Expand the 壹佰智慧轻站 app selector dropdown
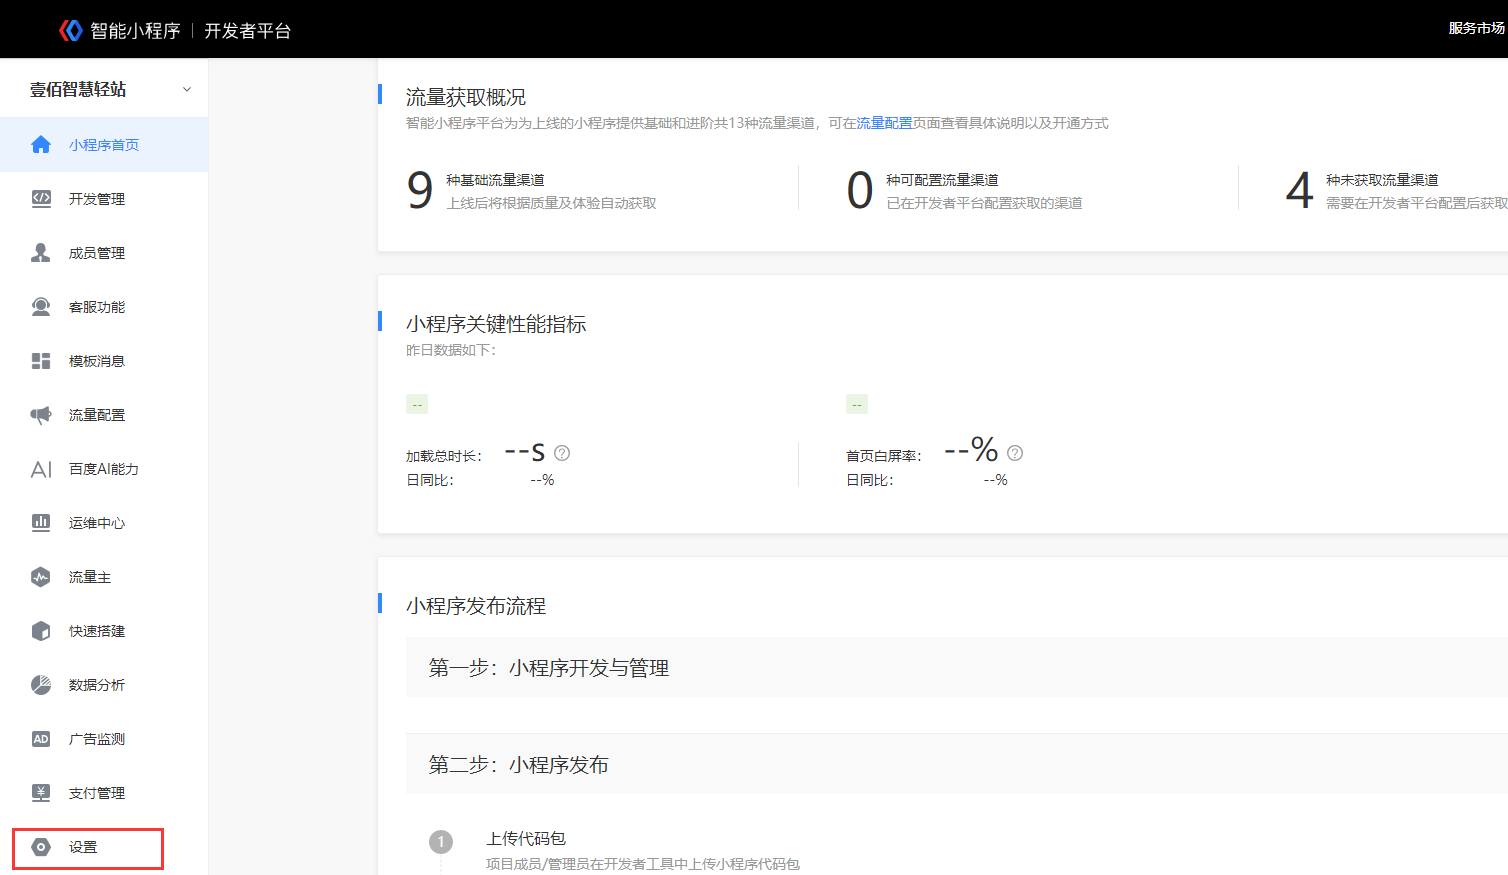This screenshot has width=1508, height=875. pyautogui.click(x=186, y=90)
